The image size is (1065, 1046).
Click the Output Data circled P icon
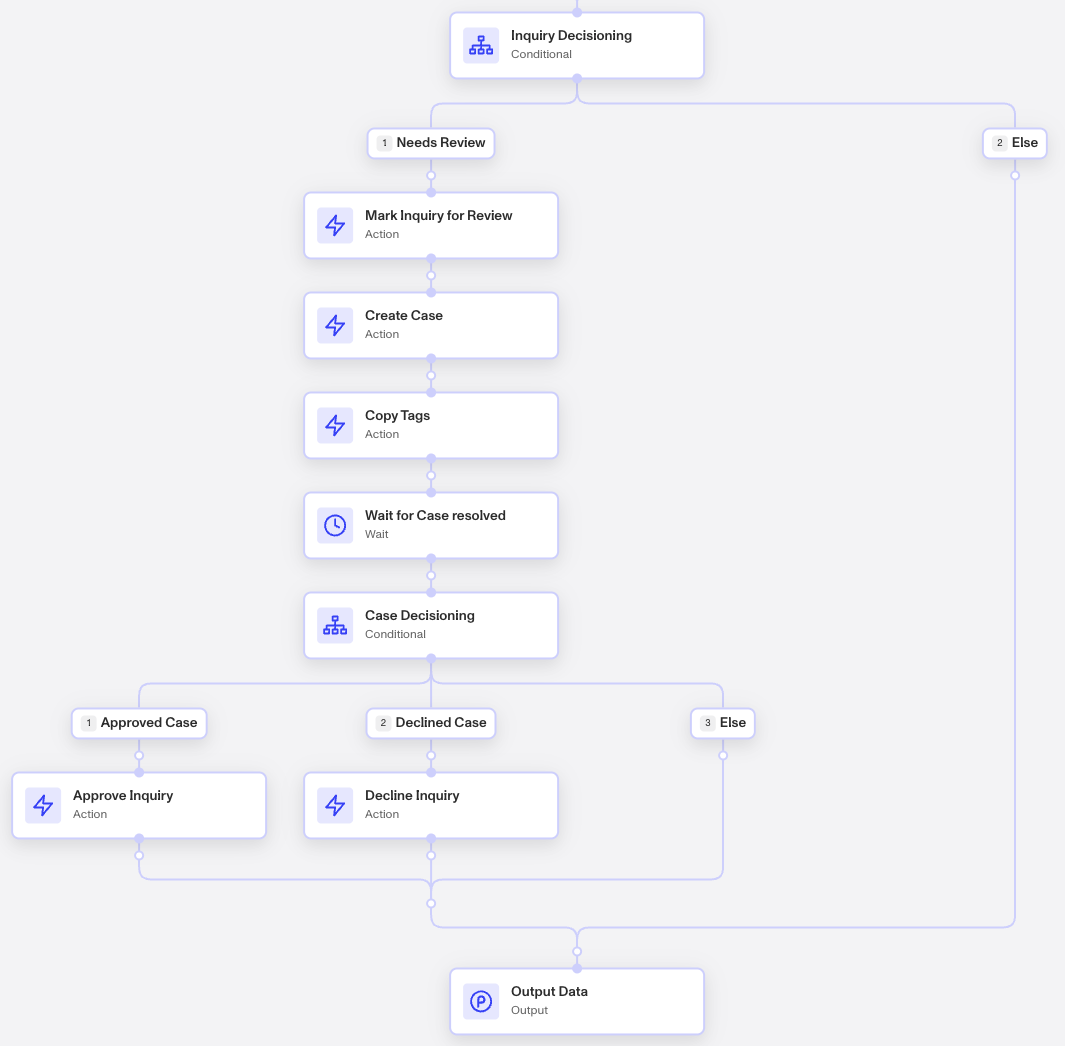coord(481,1001)
